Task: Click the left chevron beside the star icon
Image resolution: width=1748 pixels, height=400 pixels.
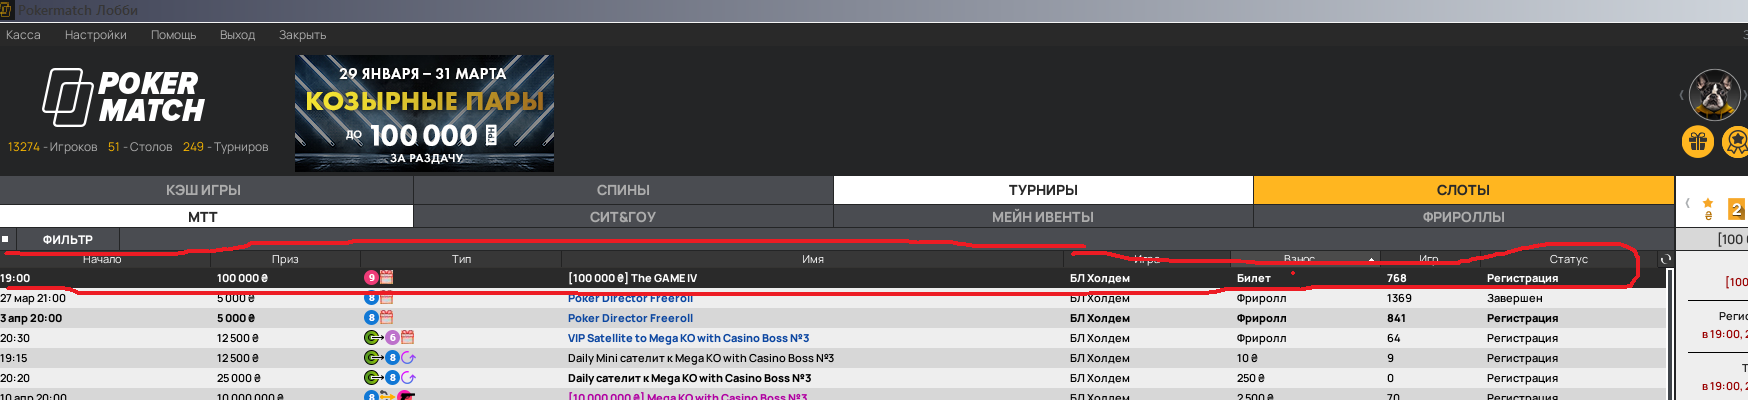Action: click(x=1688, y=203)
